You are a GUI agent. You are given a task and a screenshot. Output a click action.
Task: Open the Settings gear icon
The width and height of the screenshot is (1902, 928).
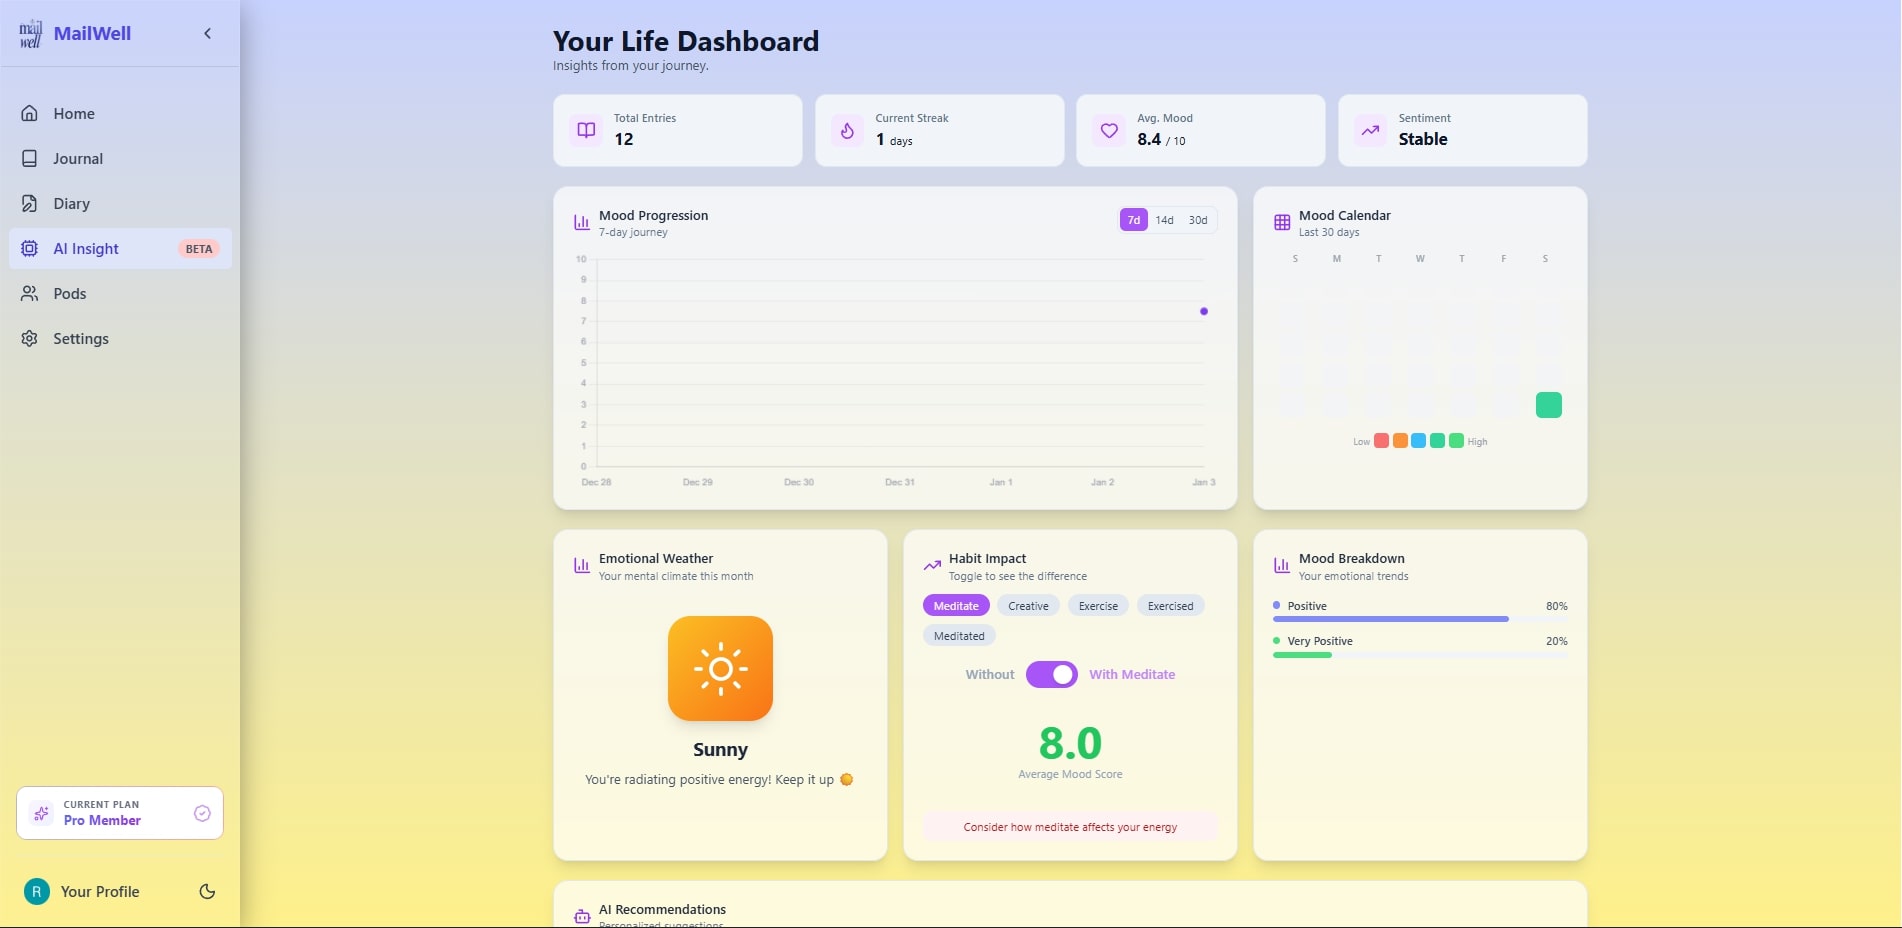(x=30, y=339)
